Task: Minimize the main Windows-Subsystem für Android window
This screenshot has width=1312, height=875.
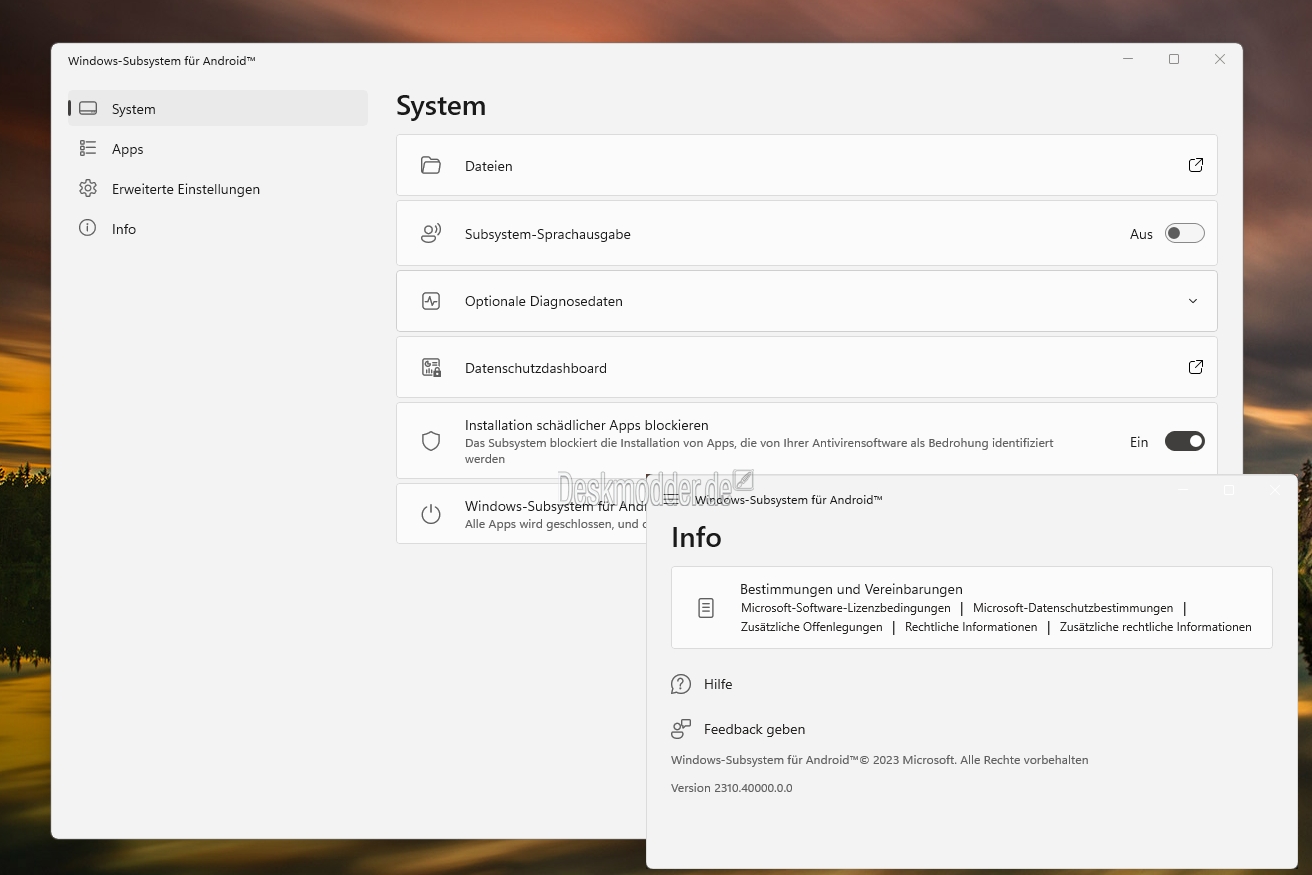Action: (1128, 59)
